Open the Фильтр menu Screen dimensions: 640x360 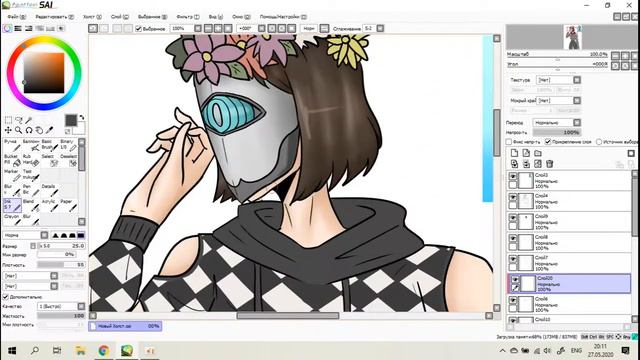188,17
